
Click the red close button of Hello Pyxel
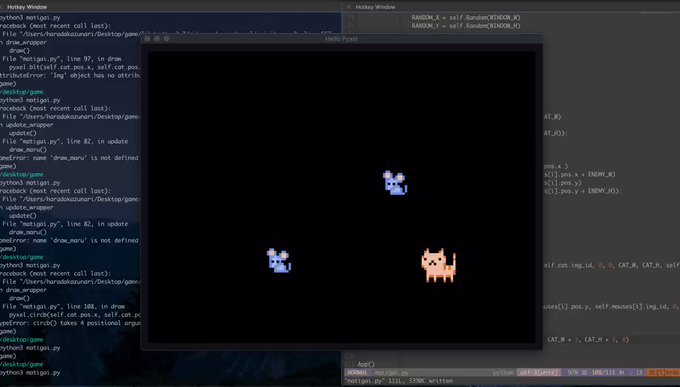click(x=147, y=39)
